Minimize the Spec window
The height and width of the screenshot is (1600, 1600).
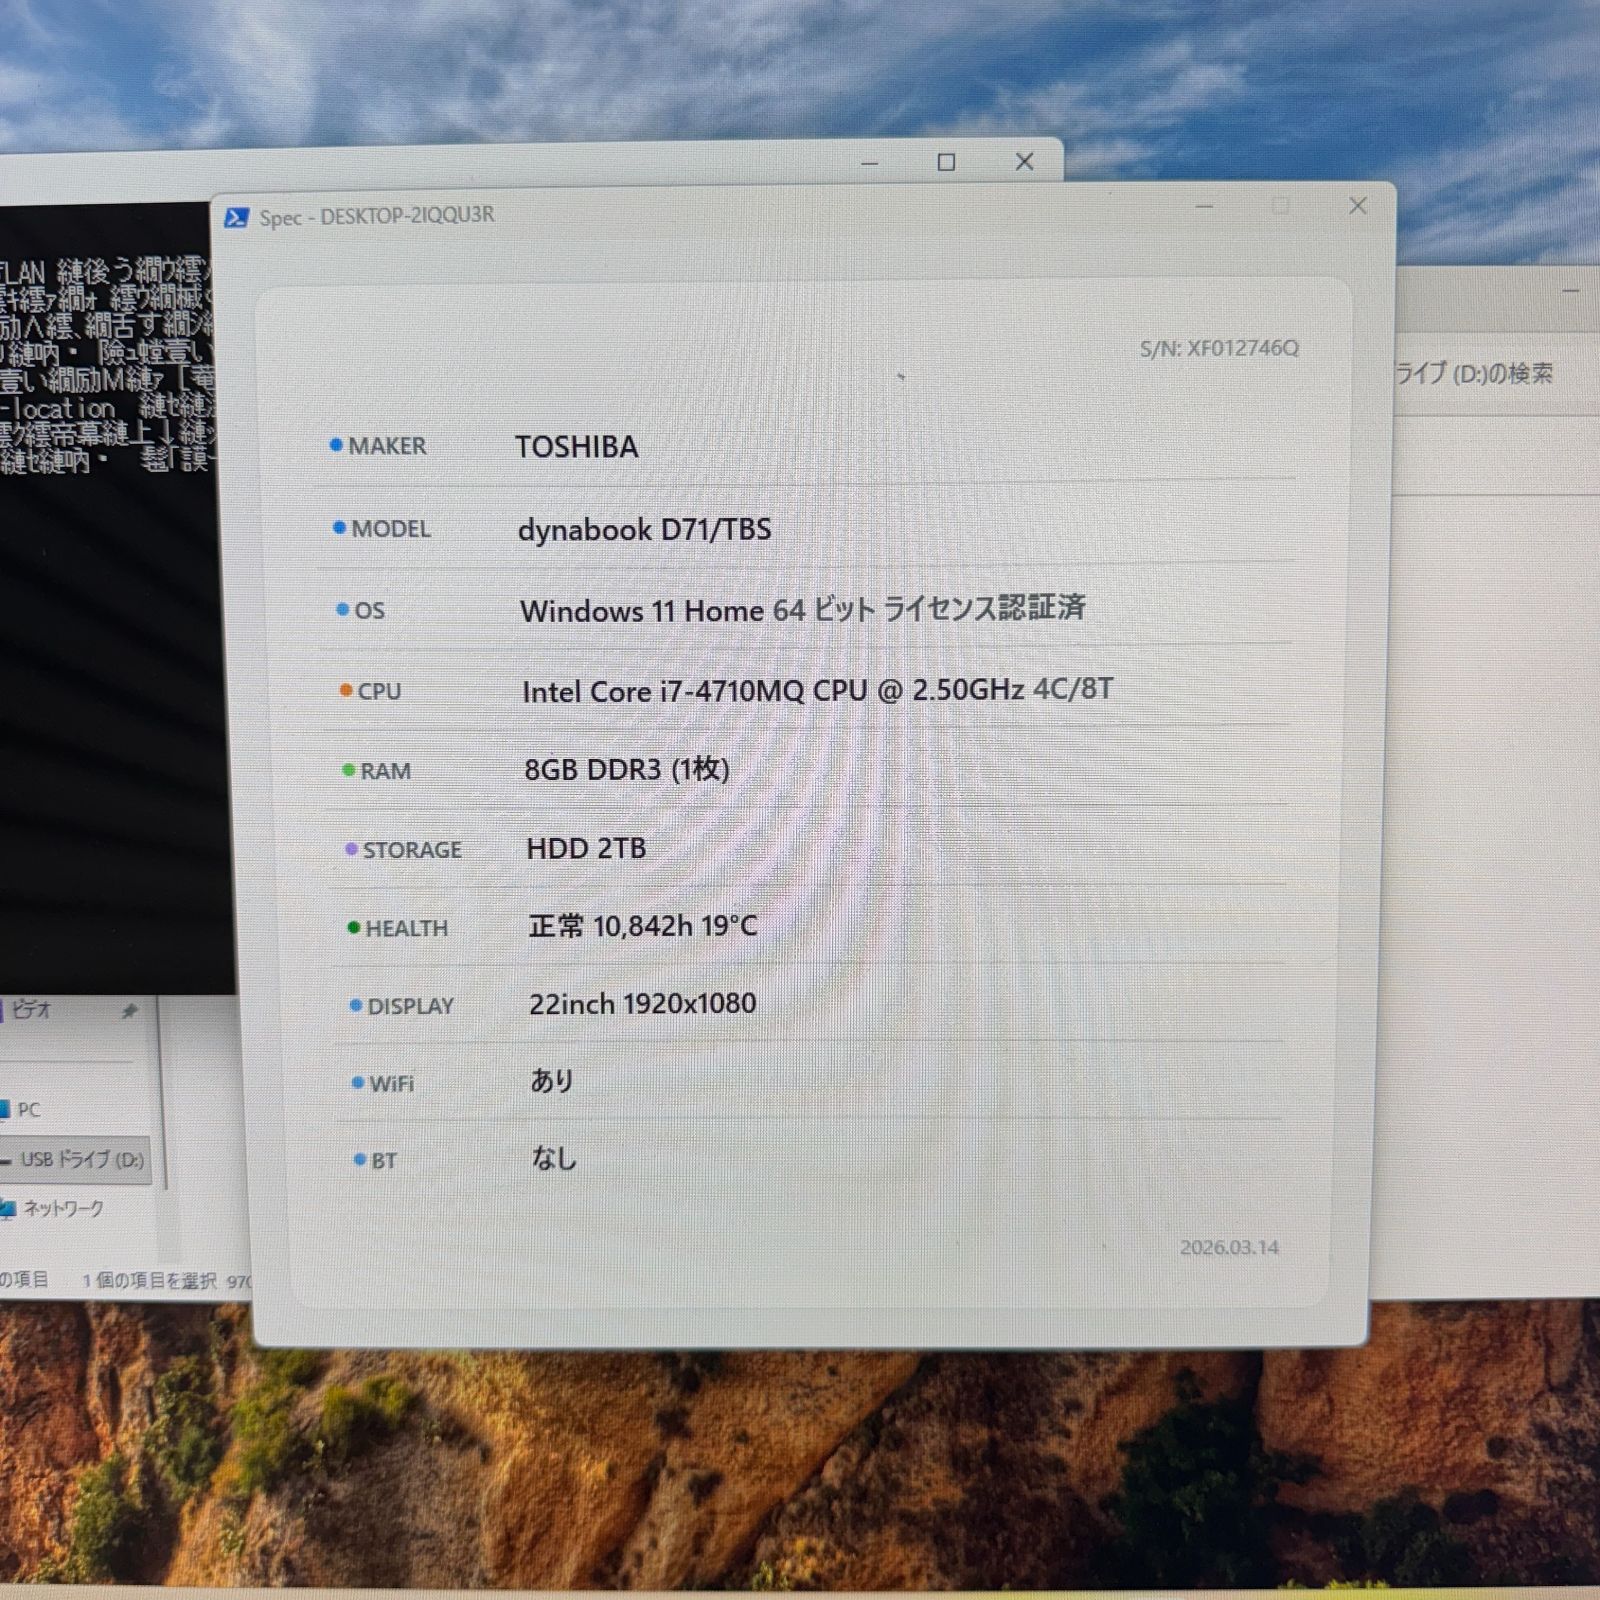pos(1204,207)
